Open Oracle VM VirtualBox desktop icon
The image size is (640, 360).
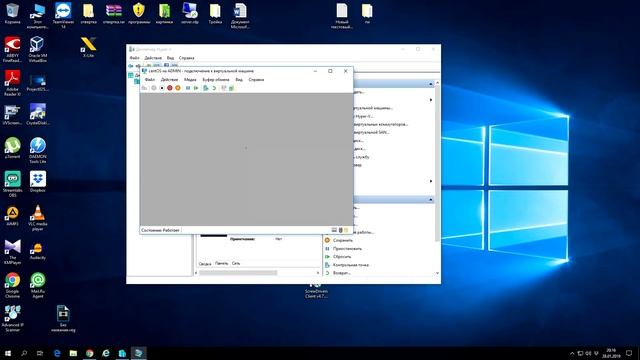[x=38, y=49]
